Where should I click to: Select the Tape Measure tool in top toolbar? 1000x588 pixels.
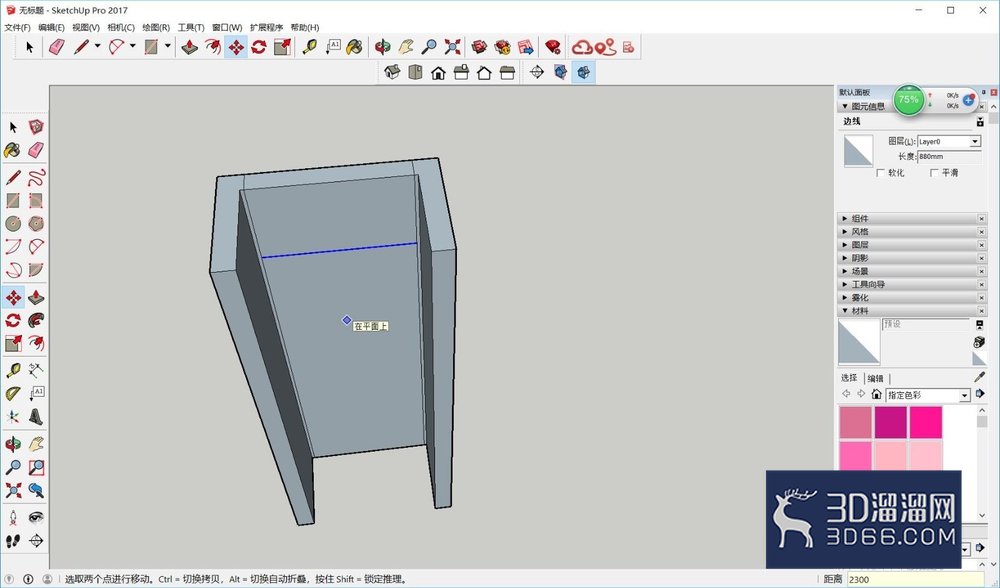pos(310,47)
